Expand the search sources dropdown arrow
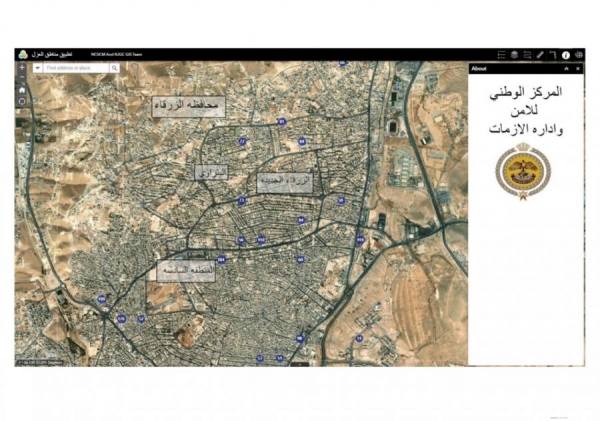 click(38, 68)
